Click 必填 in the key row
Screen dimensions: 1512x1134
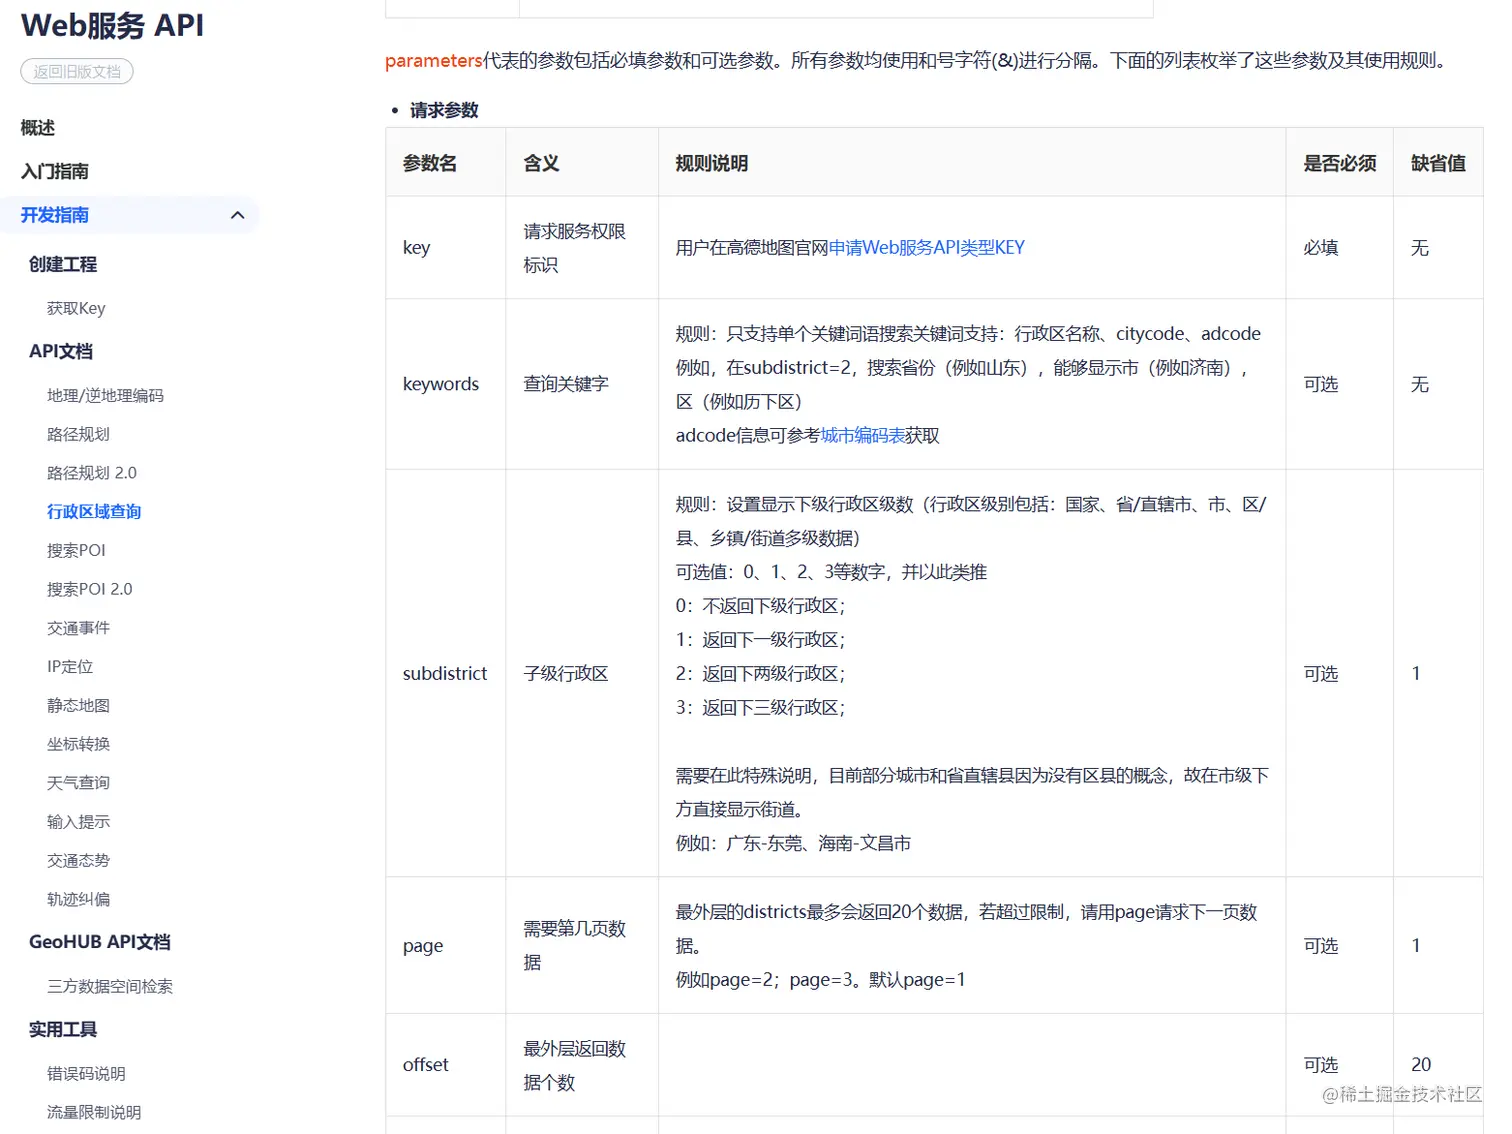[1321, 248]
